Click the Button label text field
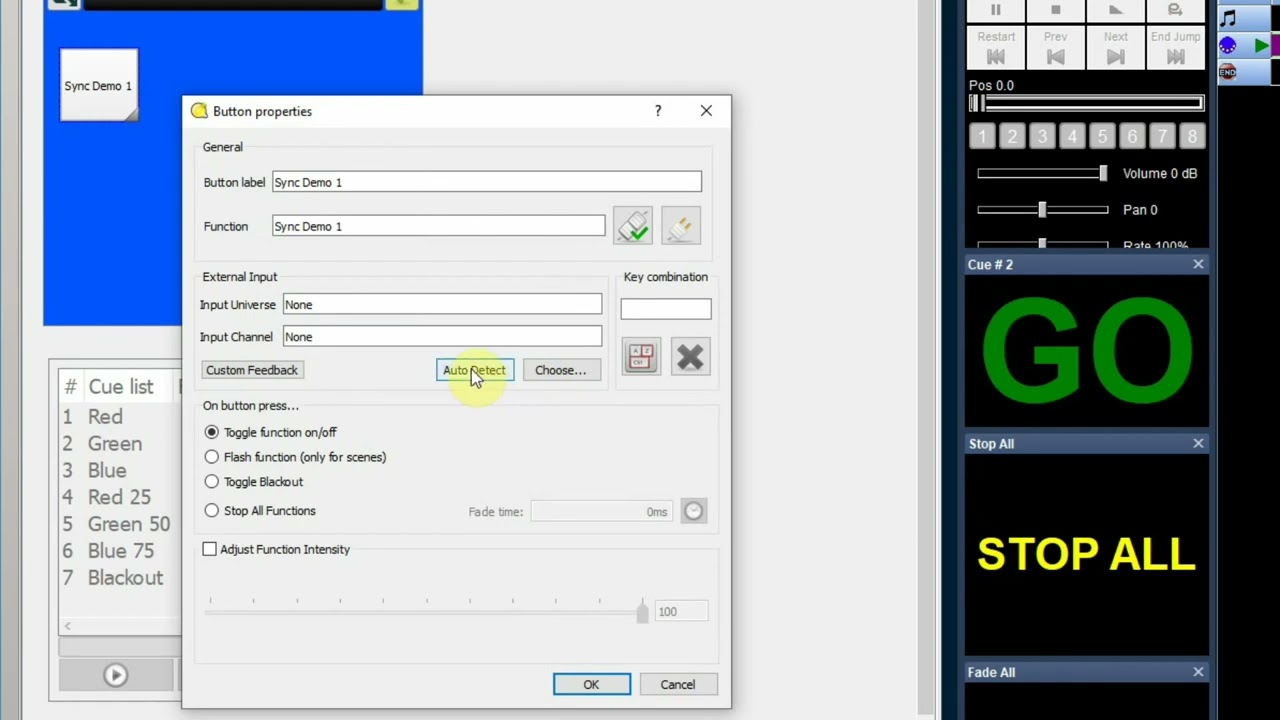Image resolution: width=1280 pixels, height=720 pixels. [487, 182]
